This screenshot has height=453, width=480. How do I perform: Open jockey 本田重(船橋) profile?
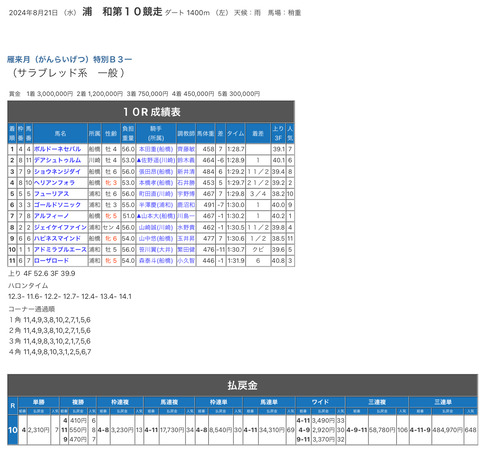pyautogui.click(x=156, y=149)
